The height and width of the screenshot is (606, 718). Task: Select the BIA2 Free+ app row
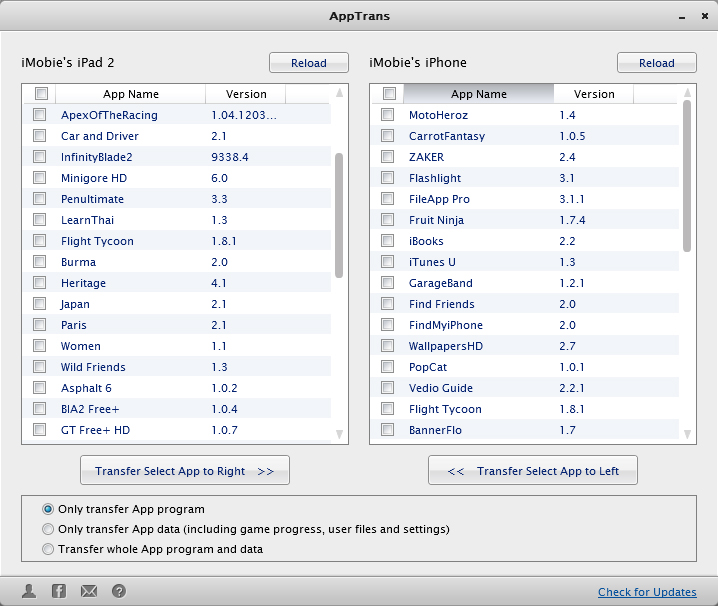(177, 409)
